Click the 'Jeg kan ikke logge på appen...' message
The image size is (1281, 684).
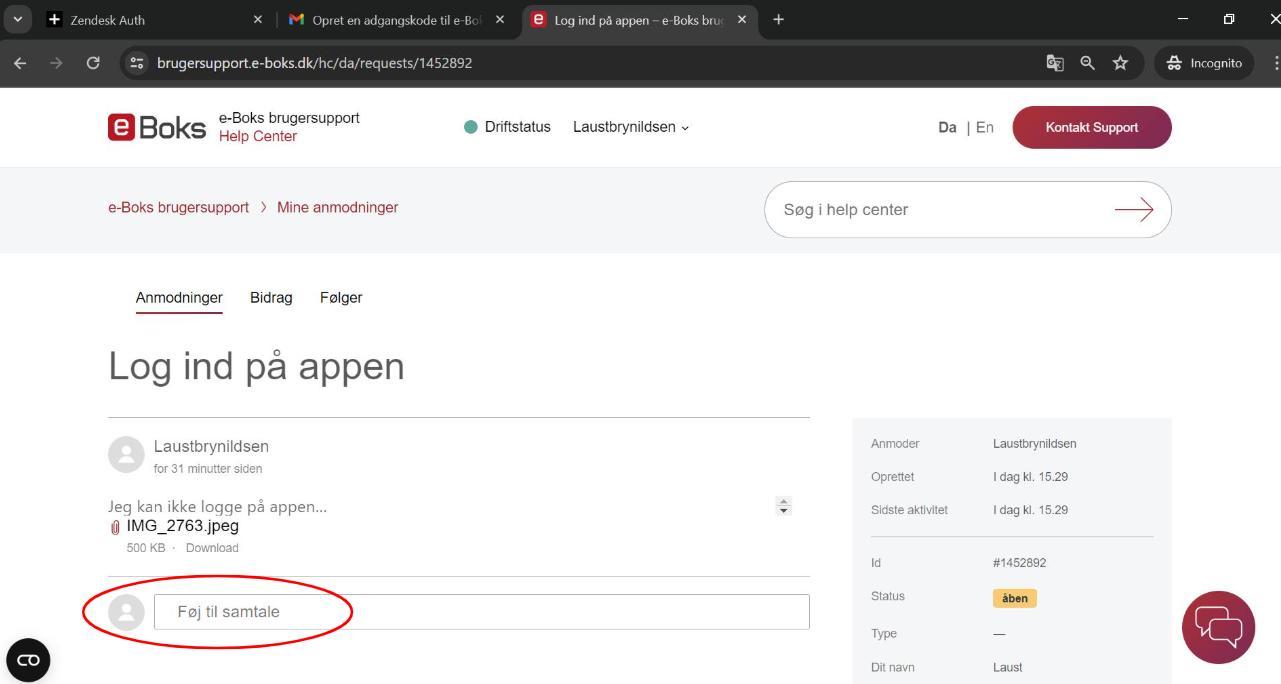tap(217, 507)
